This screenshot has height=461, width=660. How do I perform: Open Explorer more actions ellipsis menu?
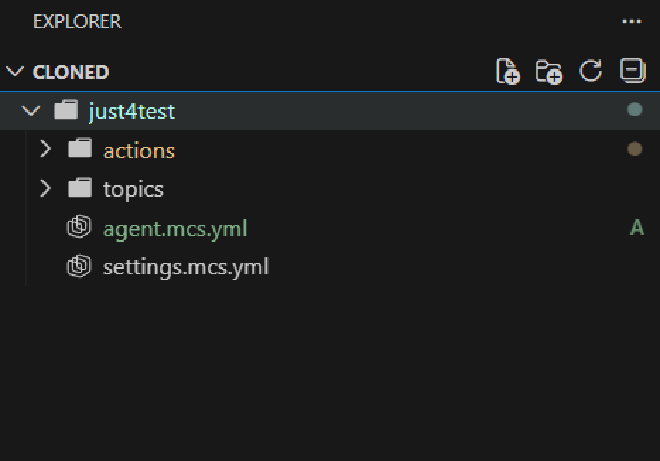click(x=631, y=21)
